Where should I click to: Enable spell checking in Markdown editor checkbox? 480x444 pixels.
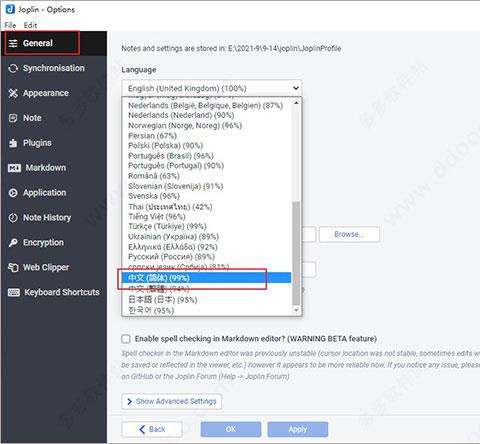click(126, 339)
